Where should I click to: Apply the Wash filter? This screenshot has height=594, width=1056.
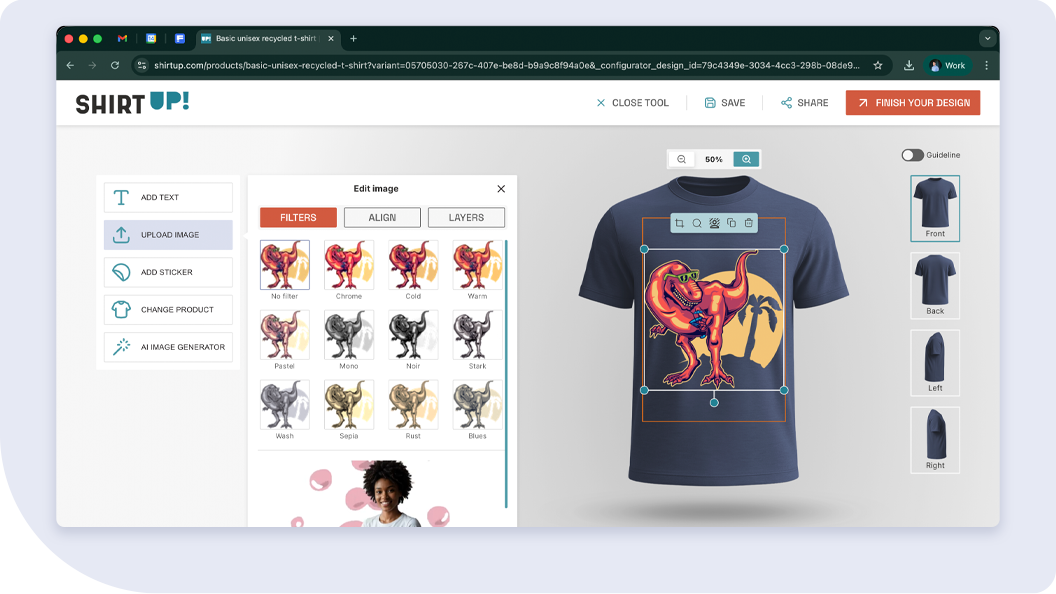tap(285, 405)
